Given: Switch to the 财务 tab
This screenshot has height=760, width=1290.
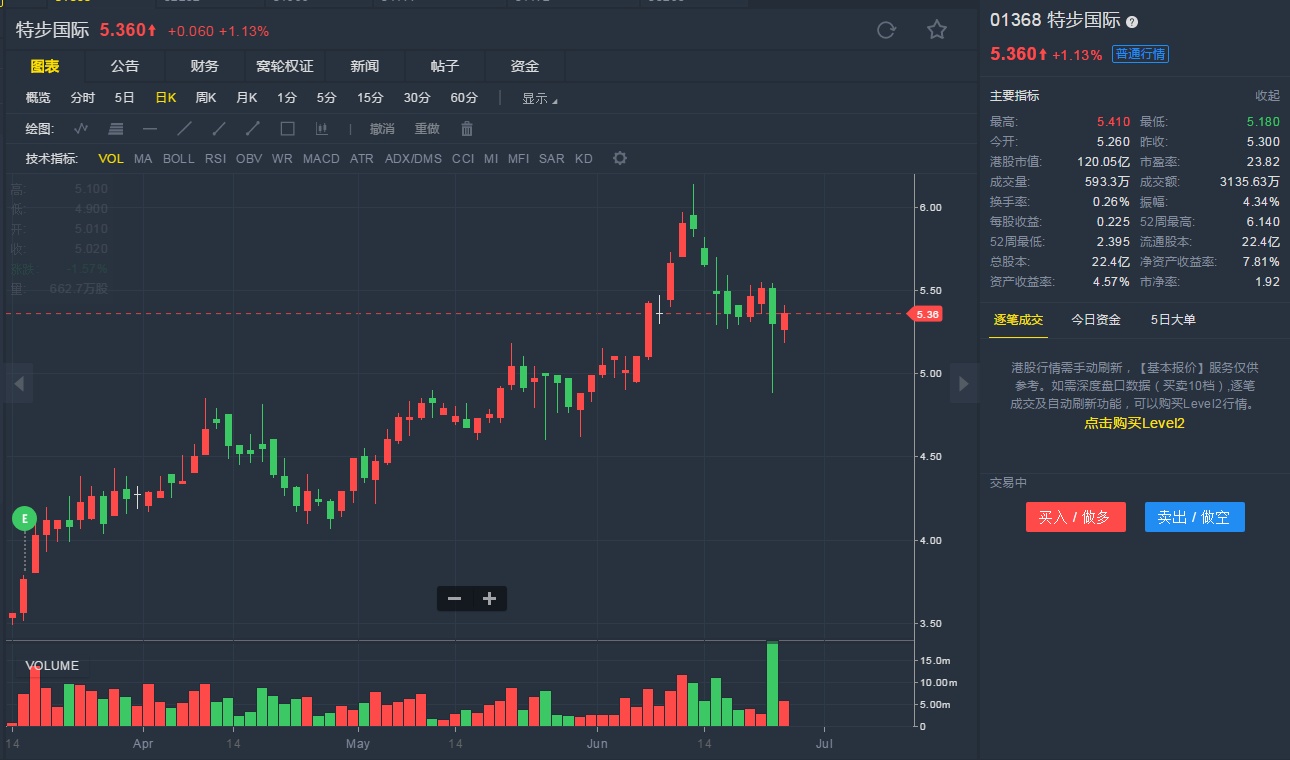Looking at the screenshot, I should point(205,66).
